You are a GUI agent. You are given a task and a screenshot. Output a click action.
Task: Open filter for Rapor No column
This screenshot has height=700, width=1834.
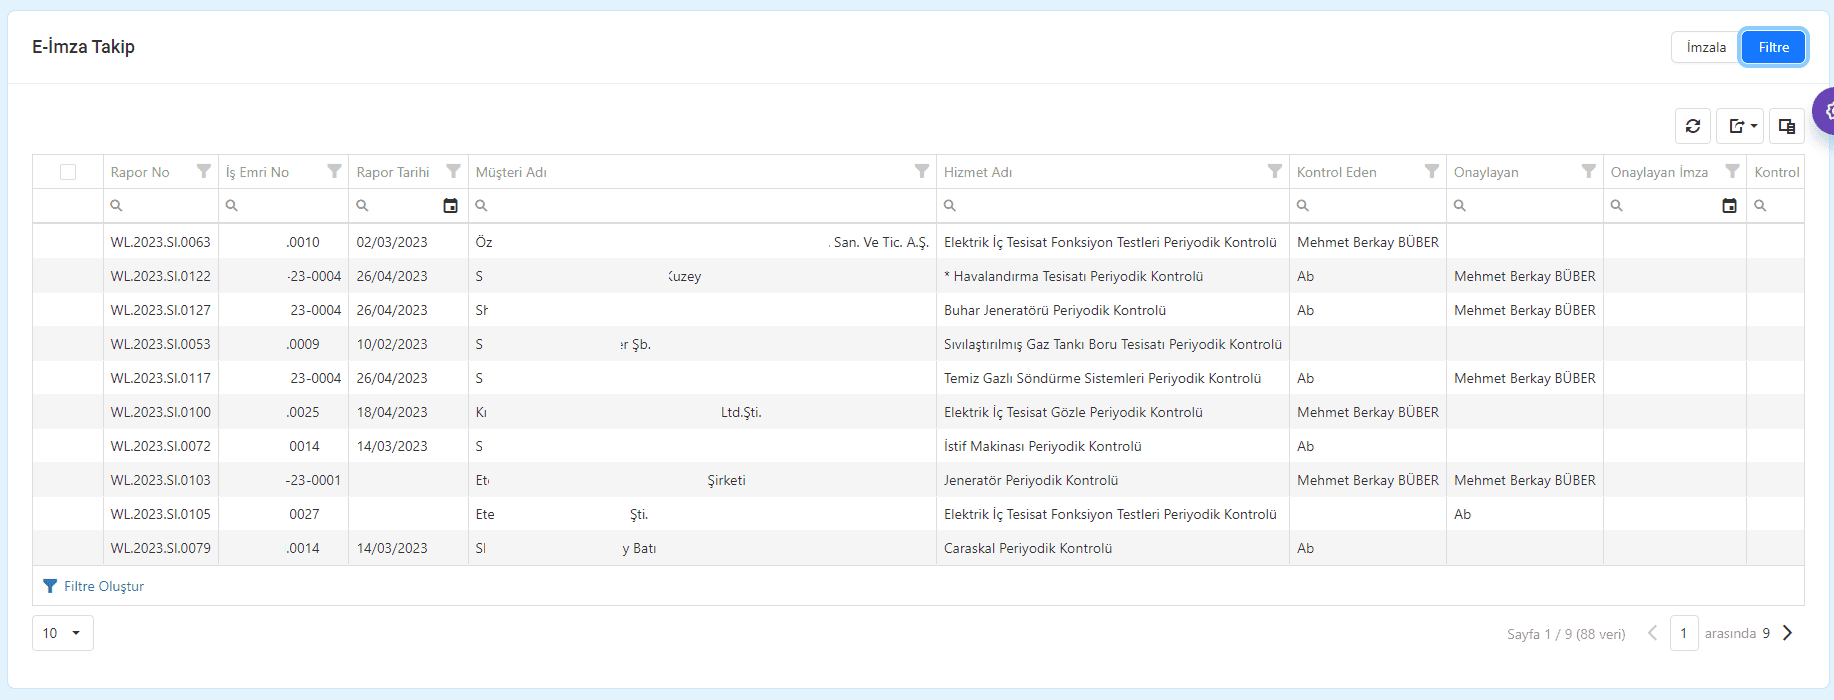[204, 171]
